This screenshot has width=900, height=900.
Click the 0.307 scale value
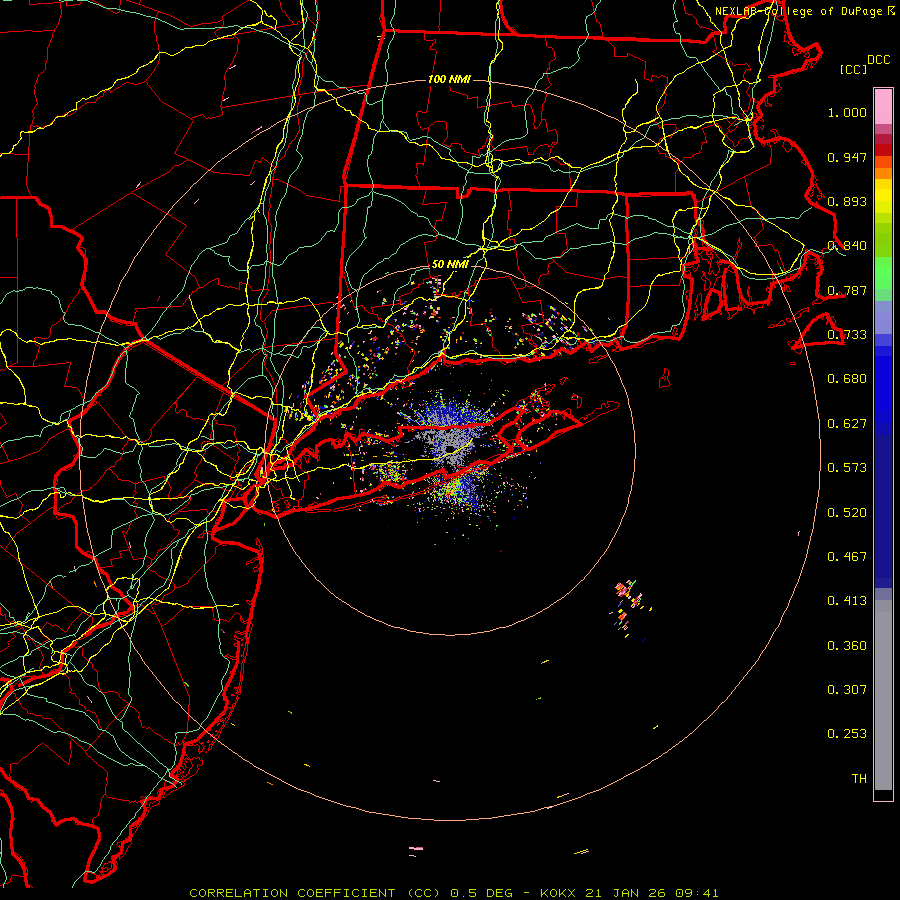pyautogui.click(x=847, y=690)
